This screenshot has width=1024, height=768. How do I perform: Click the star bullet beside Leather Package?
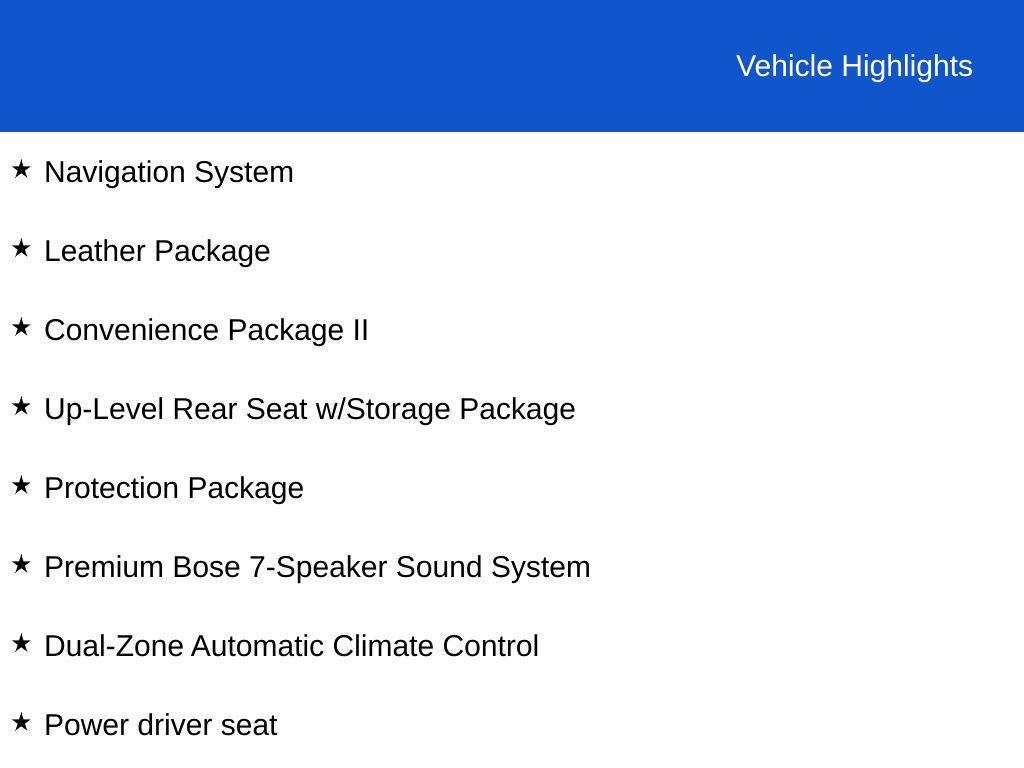coord(21,249)
